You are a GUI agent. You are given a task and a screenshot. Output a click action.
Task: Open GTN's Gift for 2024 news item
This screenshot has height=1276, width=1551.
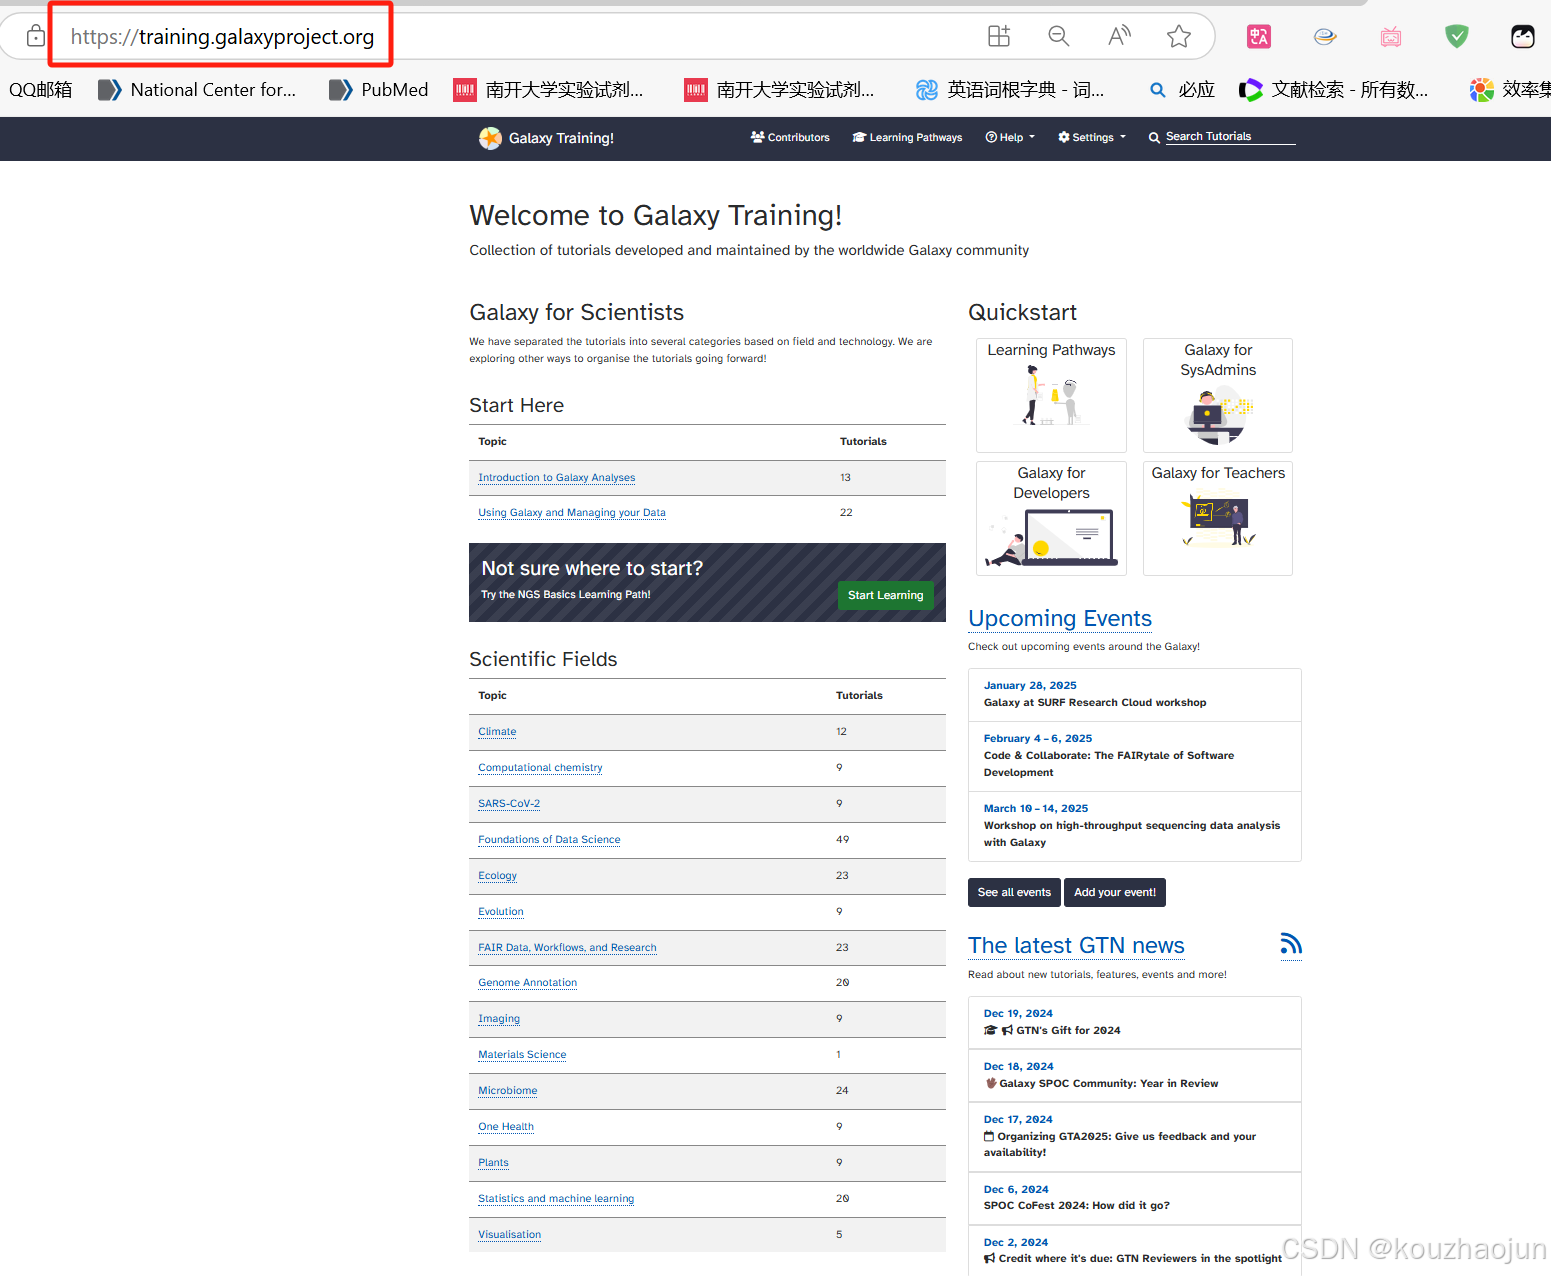point(1135,1022)
